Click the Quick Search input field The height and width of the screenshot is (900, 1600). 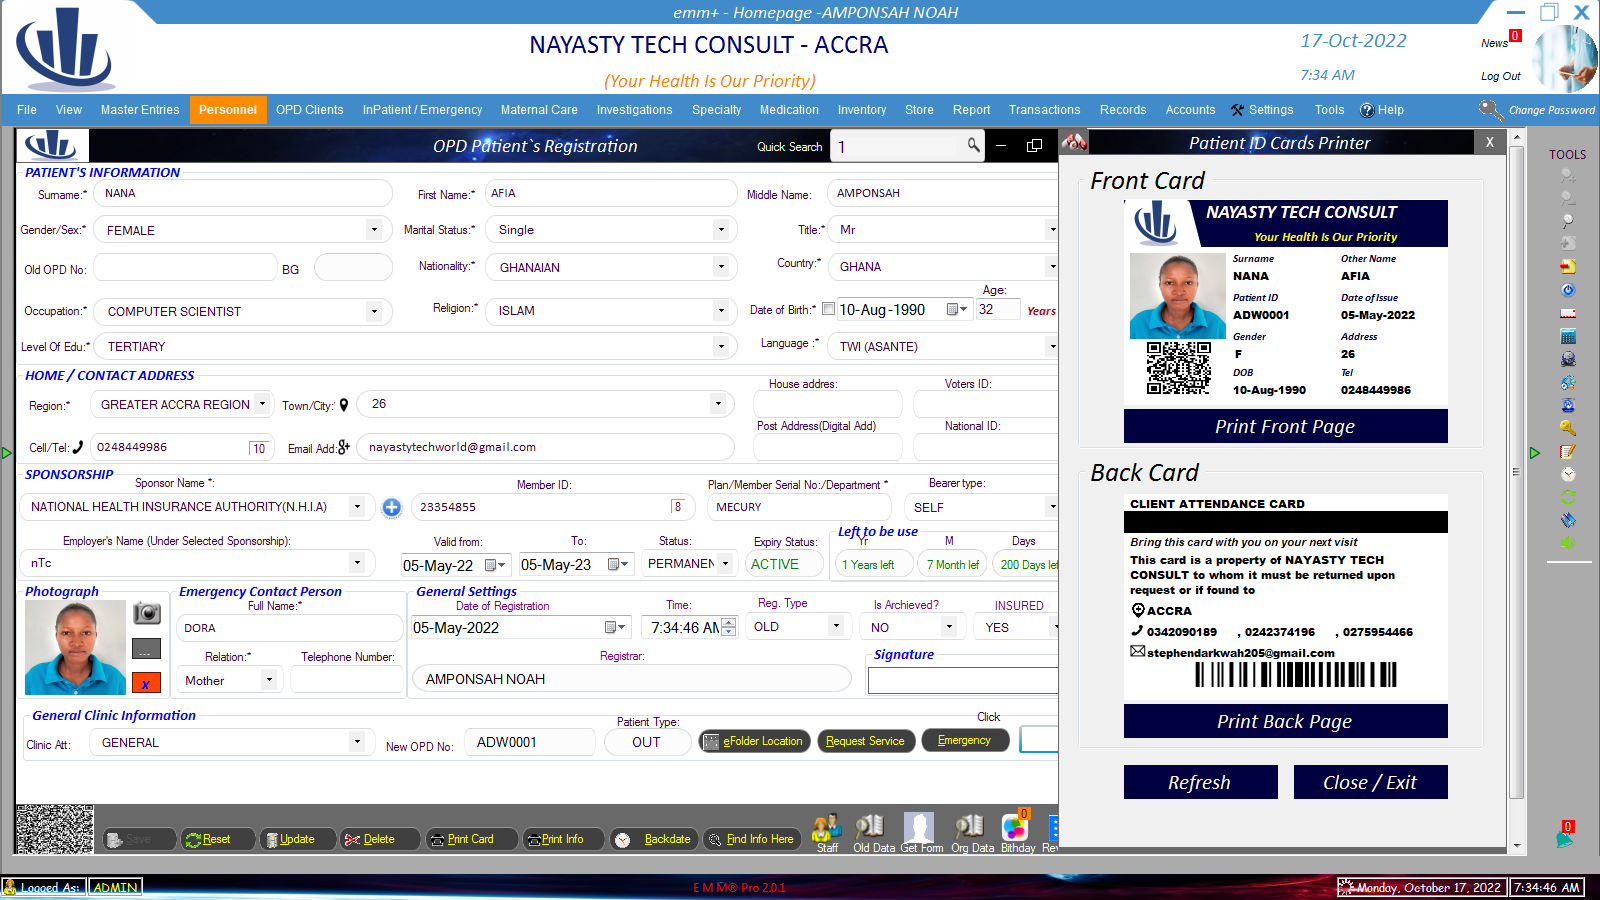[x=898, y=146]
